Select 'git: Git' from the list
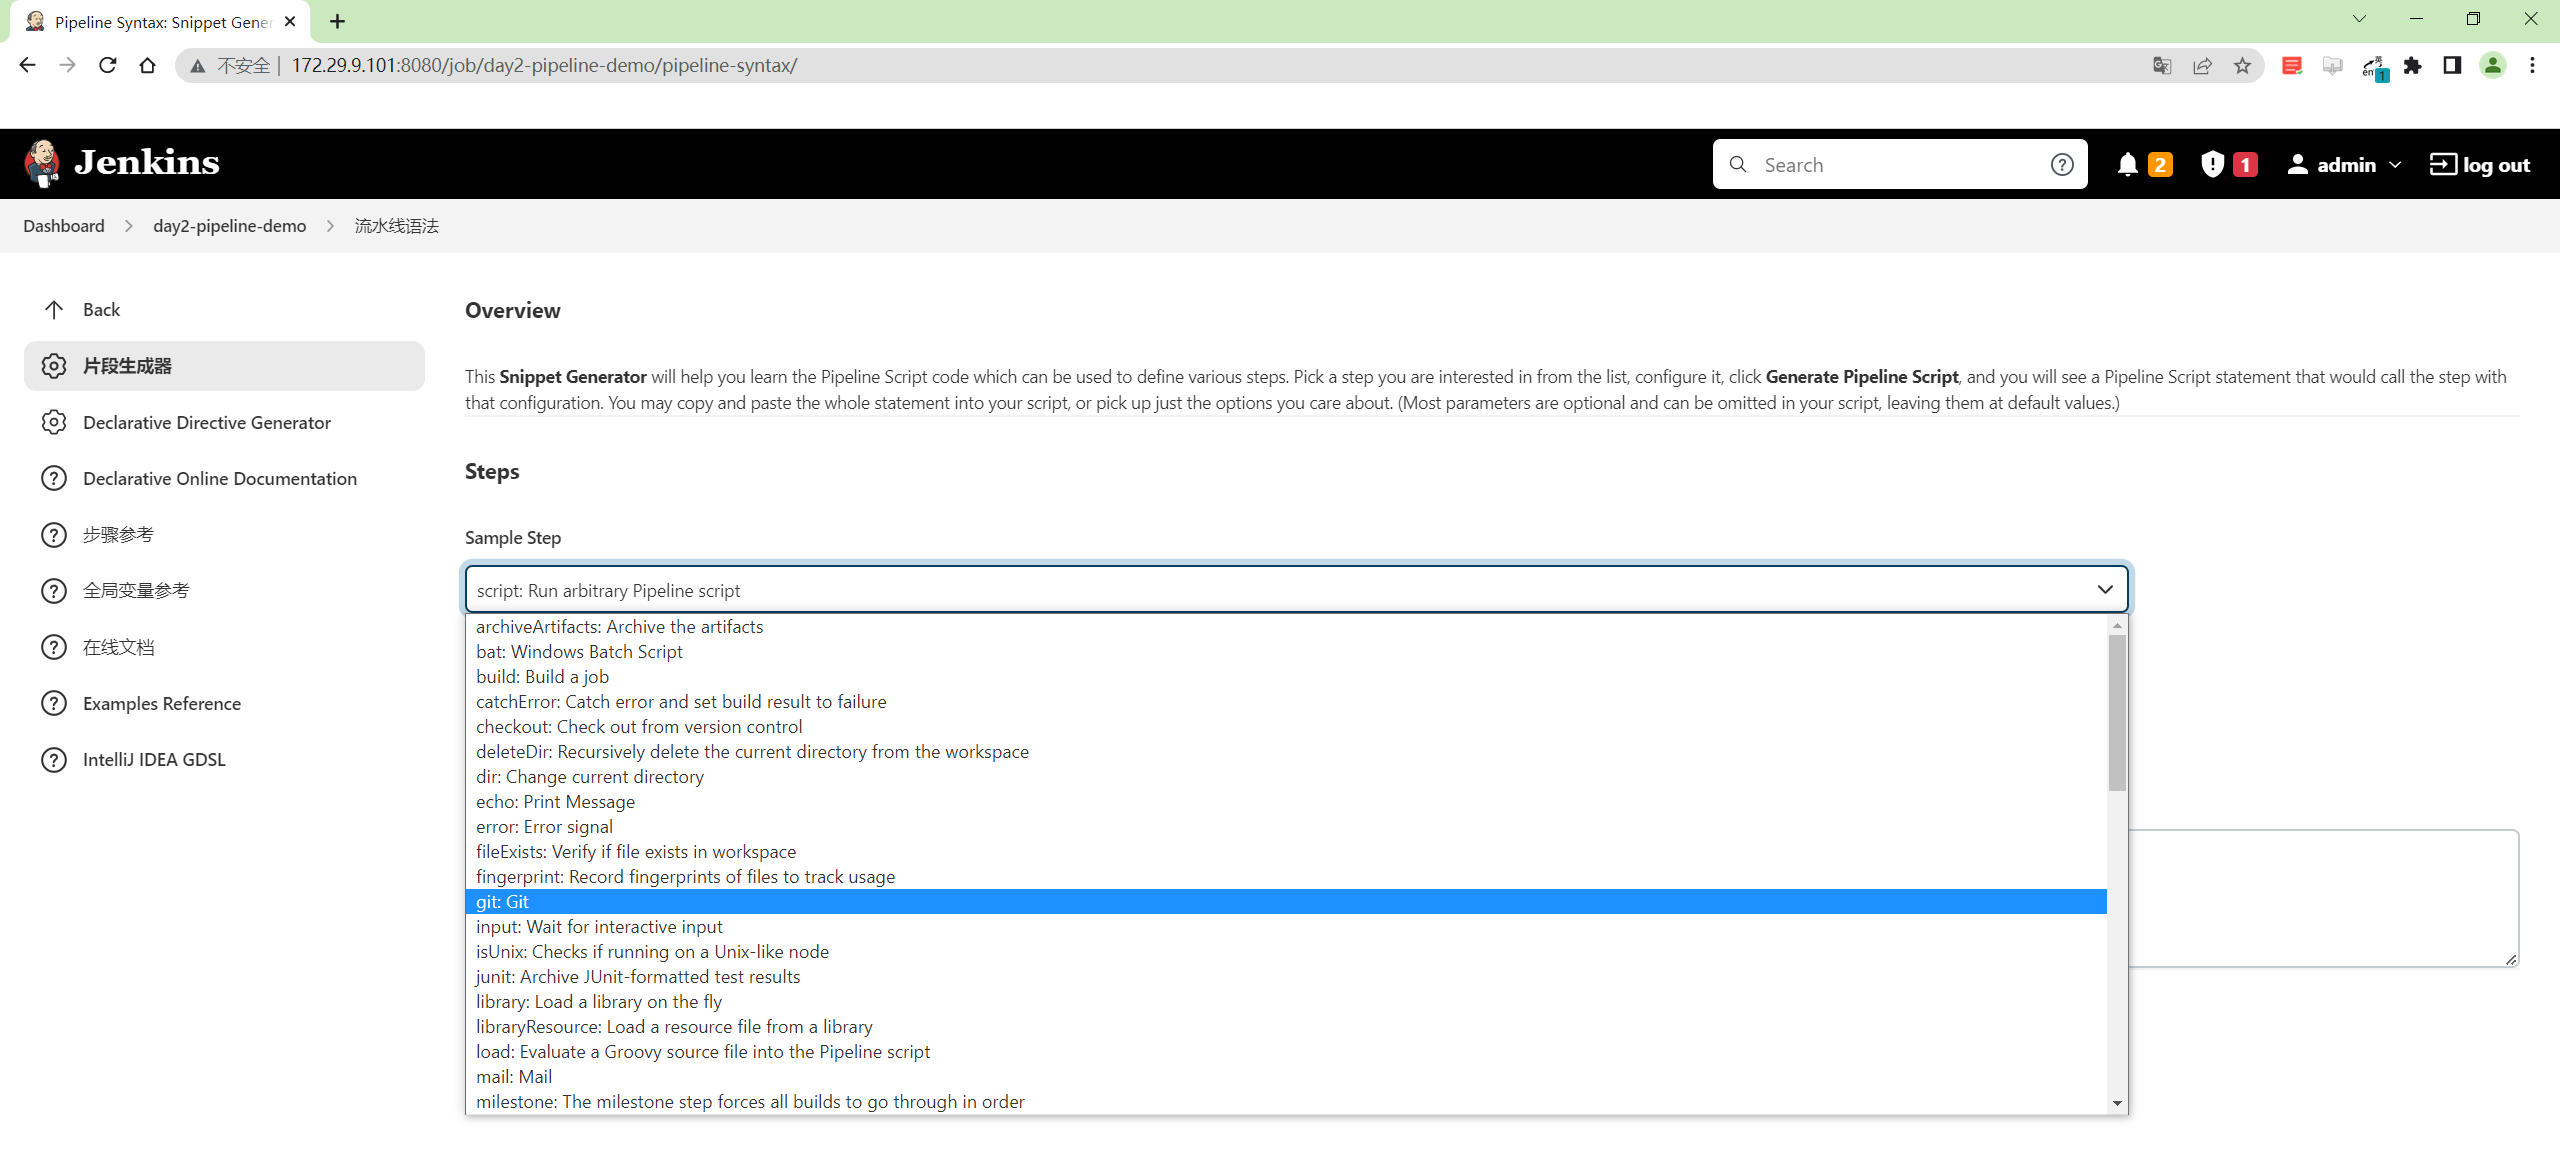This screenshot has width=2560, height=1171. coord(1286,902)
